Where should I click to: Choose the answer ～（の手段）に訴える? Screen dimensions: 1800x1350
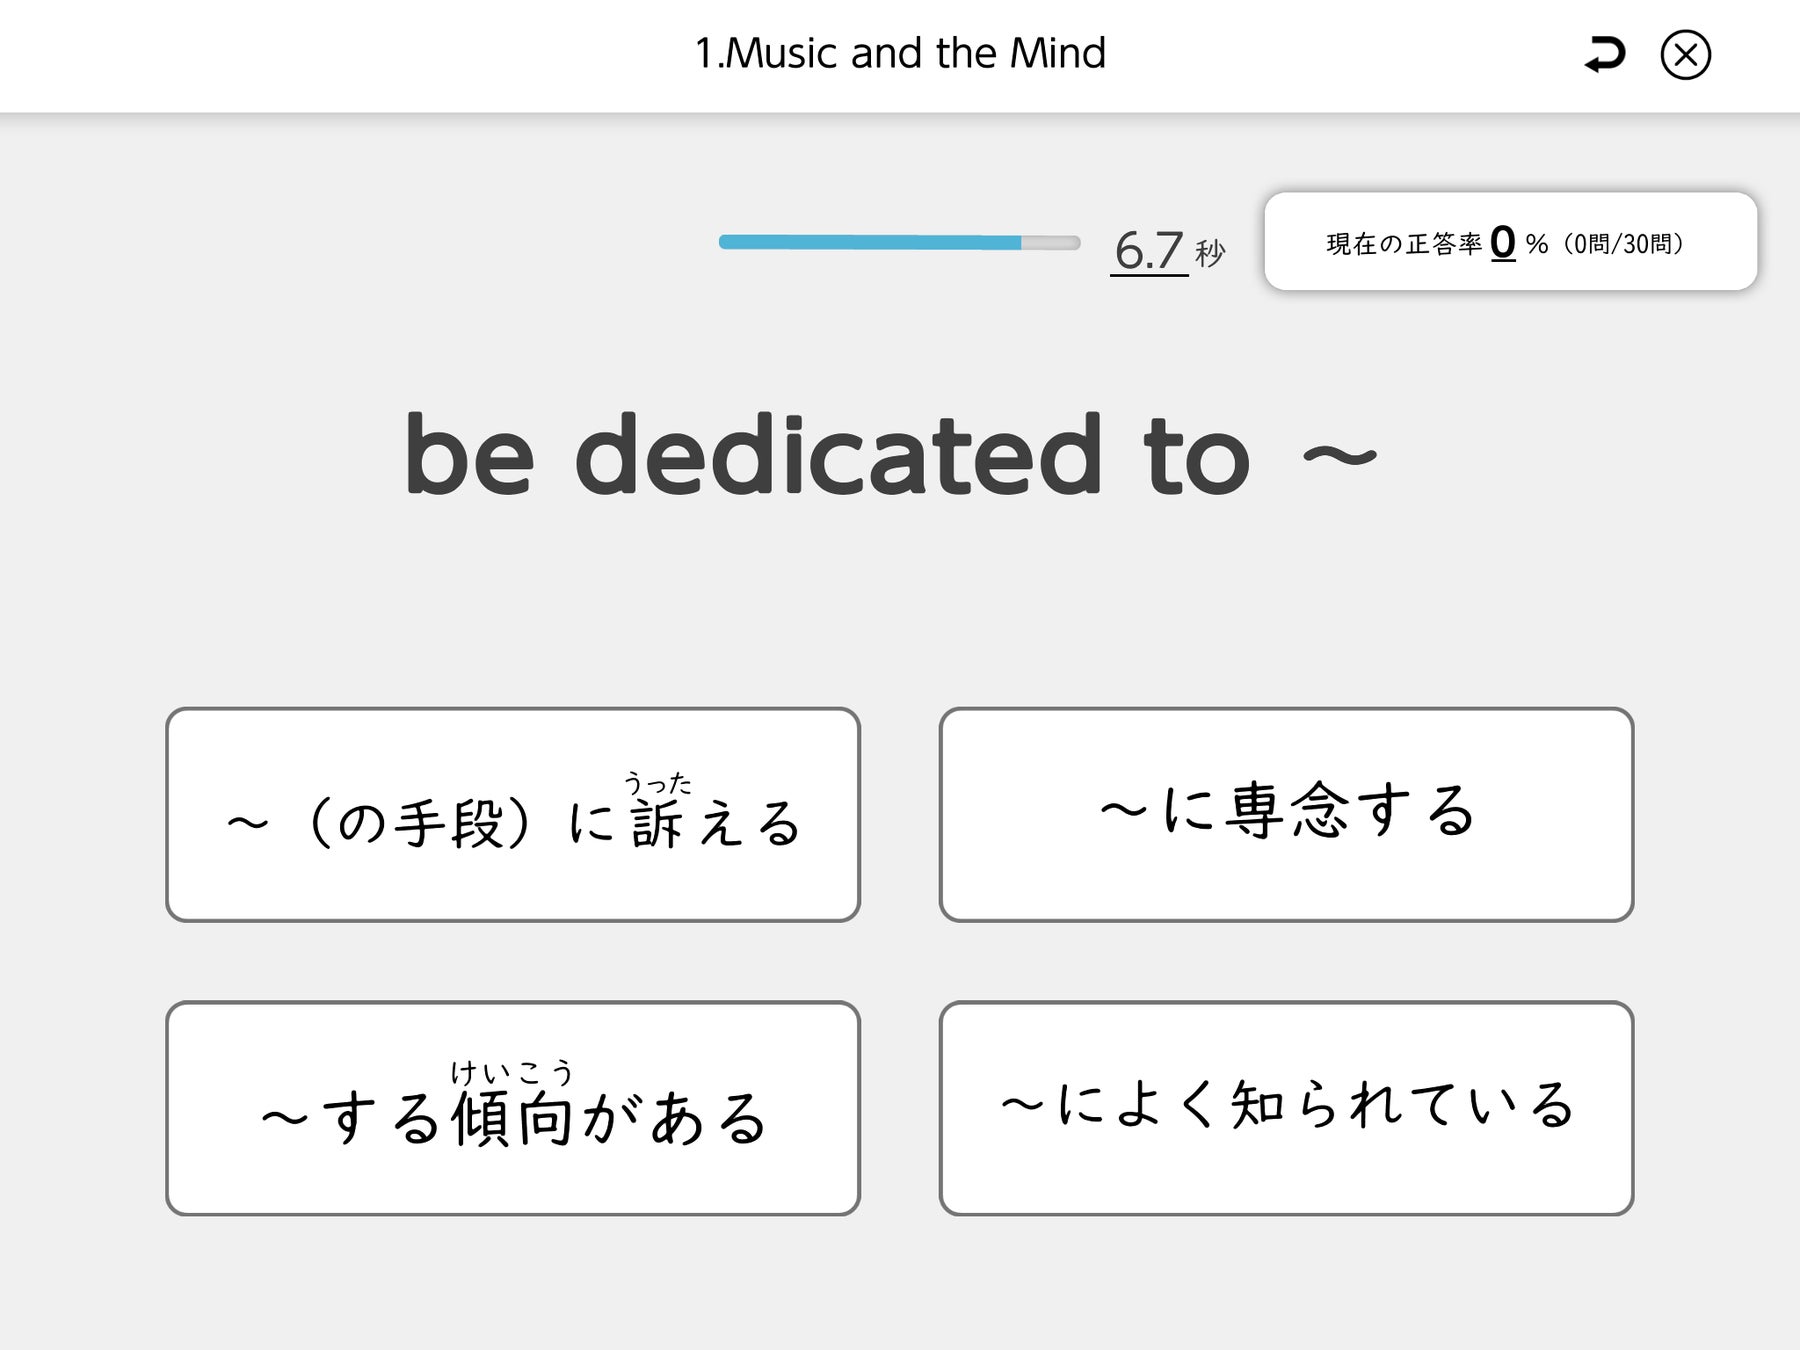pos(513,815)
